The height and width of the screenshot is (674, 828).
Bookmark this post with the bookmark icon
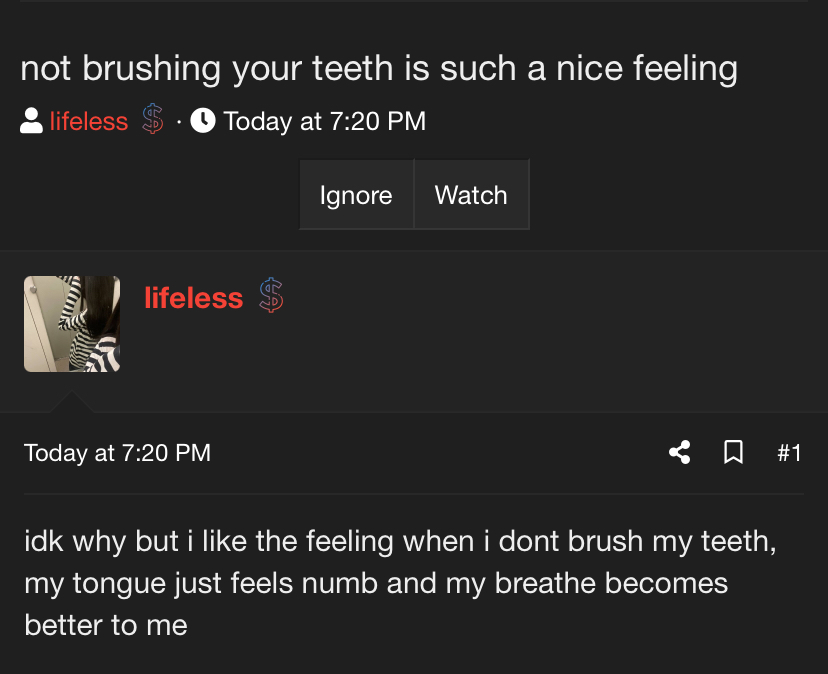(x=733, y=453)
